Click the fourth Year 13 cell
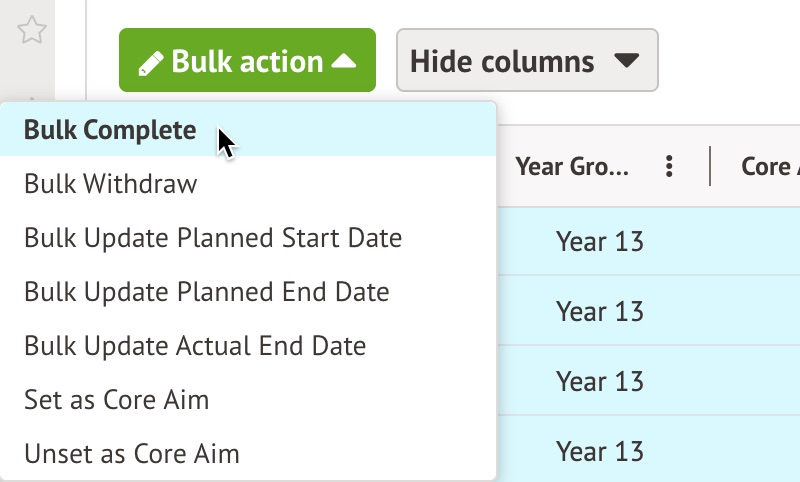 [x=600, y=450]
